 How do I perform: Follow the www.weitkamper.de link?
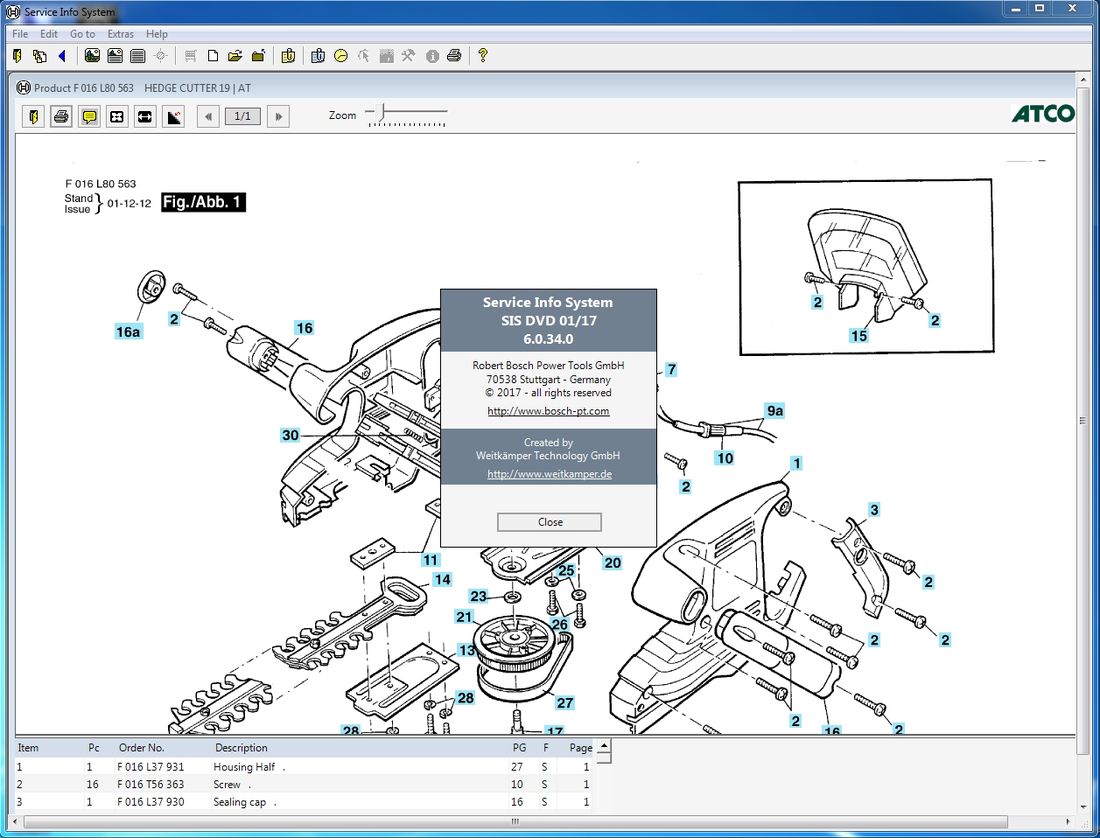tap(549, 474)
